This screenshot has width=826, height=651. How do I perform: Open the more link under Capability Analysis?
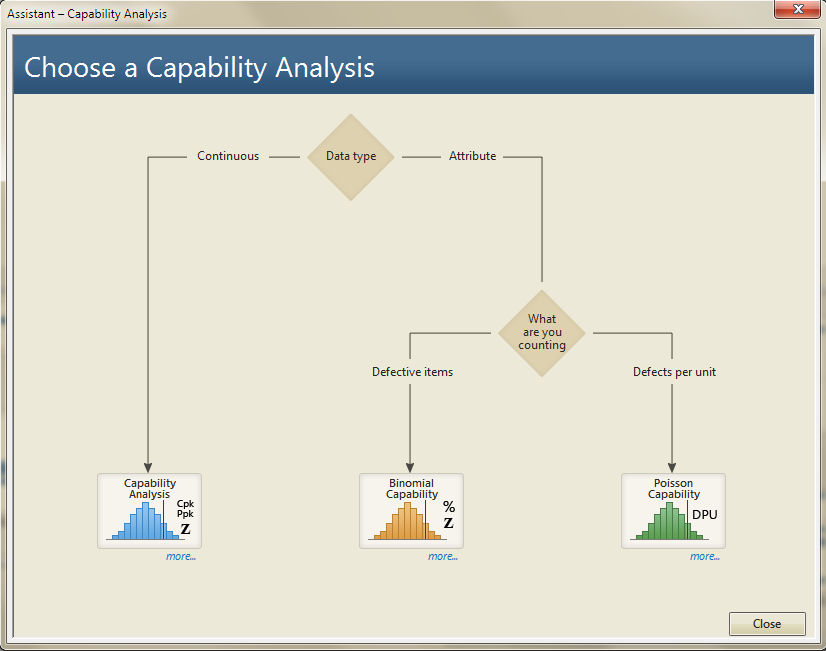(x=180, y=556)
